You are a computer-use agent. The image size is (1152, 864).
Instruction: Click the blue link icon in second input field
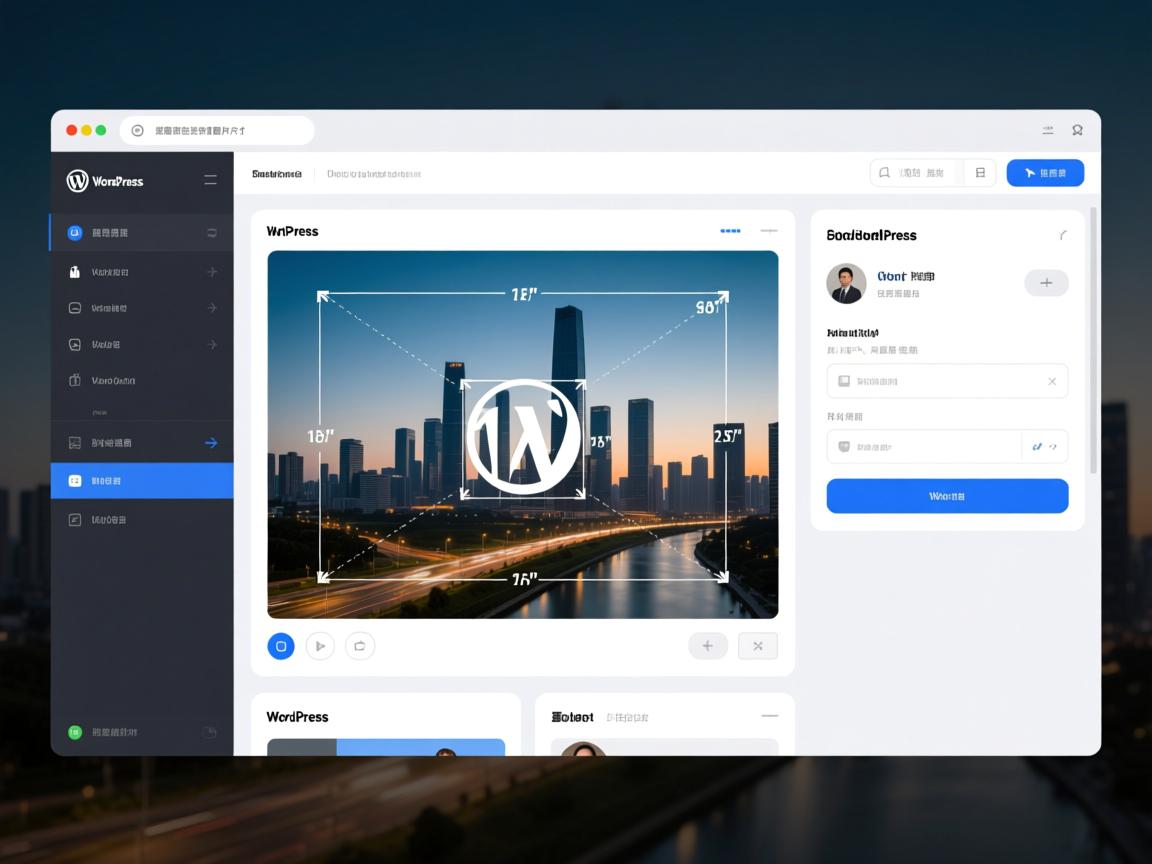point(1037,447)
